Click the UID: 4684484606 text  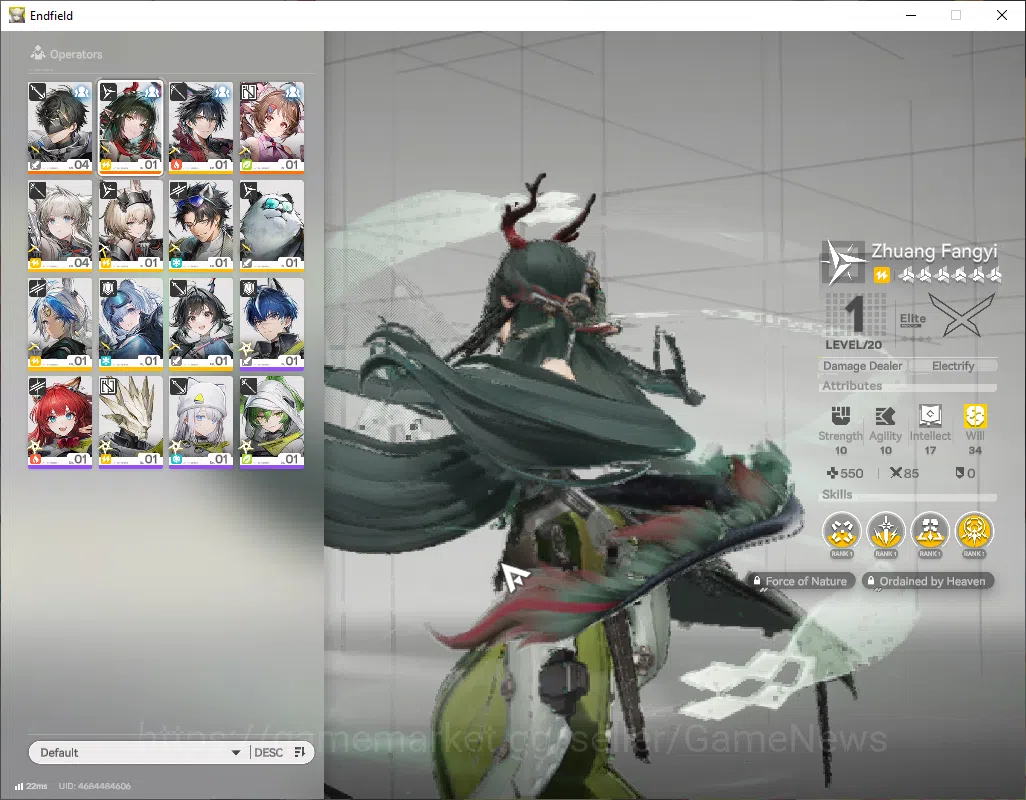tap(94, 786)
